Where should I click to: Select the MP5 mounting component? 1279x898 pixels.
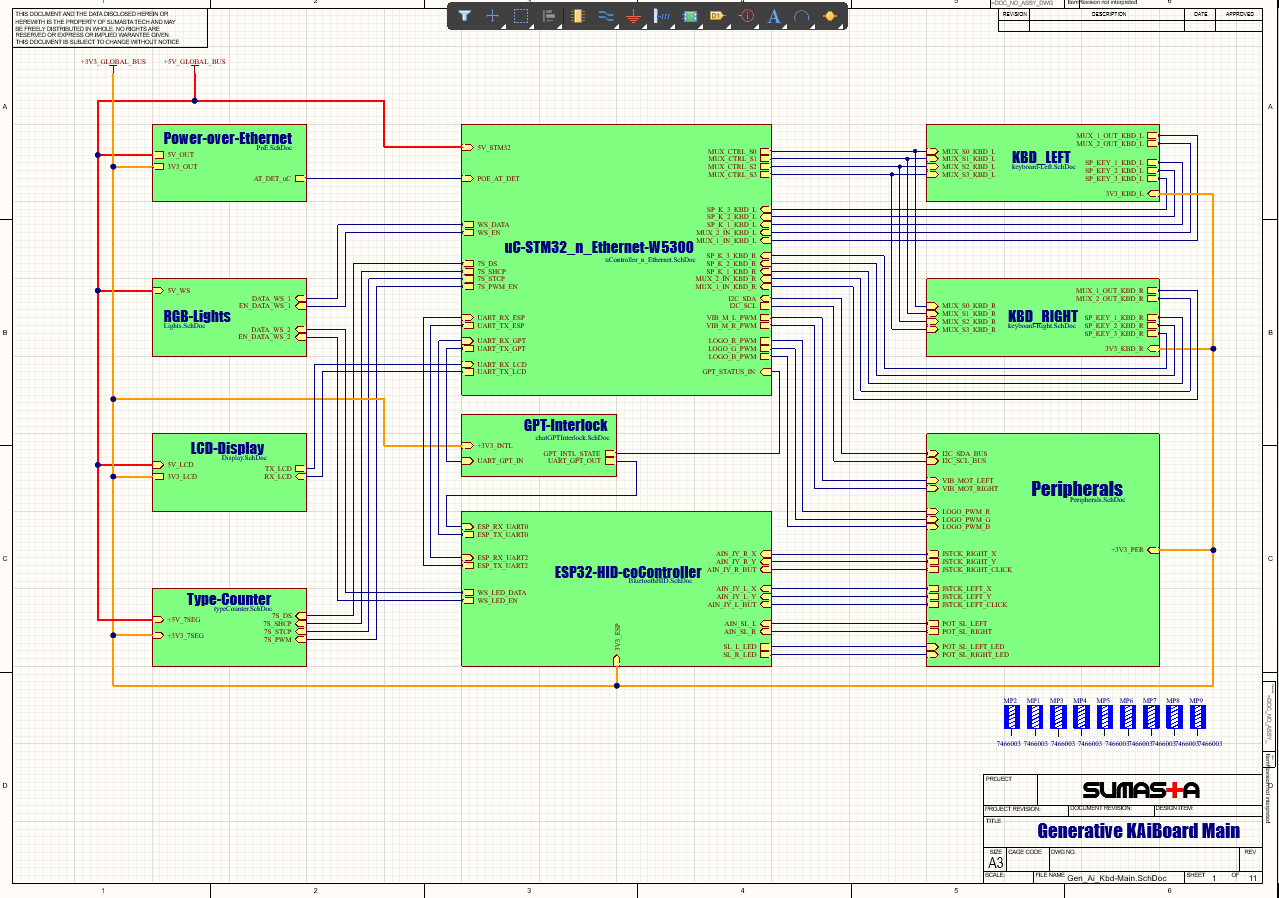pyautogui.click(x=1103, y=717)
